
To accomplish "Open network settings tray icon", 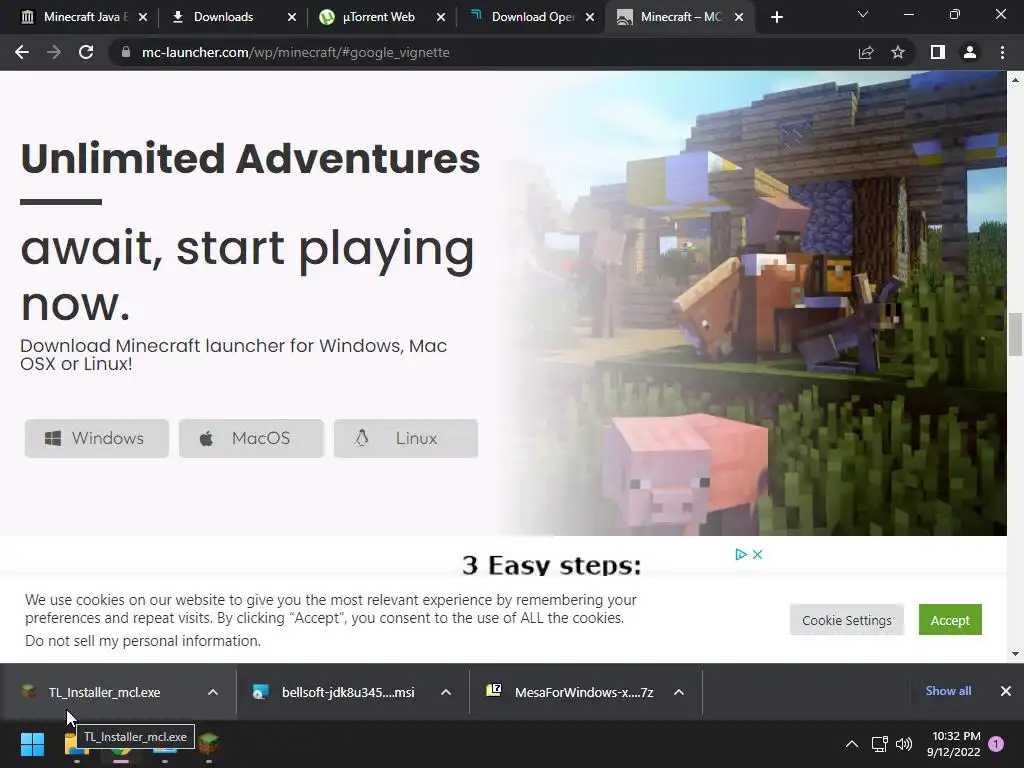I will pyautogui.click(x=879, y=743).
